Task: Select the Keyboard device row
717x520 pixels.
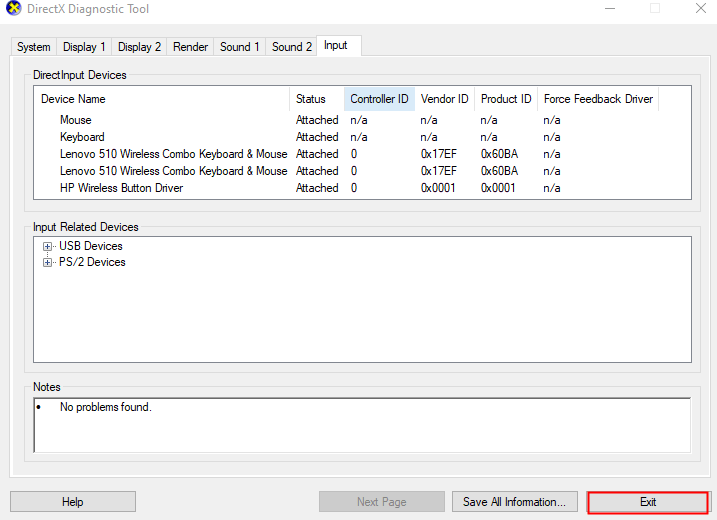Action: [82, 137]
